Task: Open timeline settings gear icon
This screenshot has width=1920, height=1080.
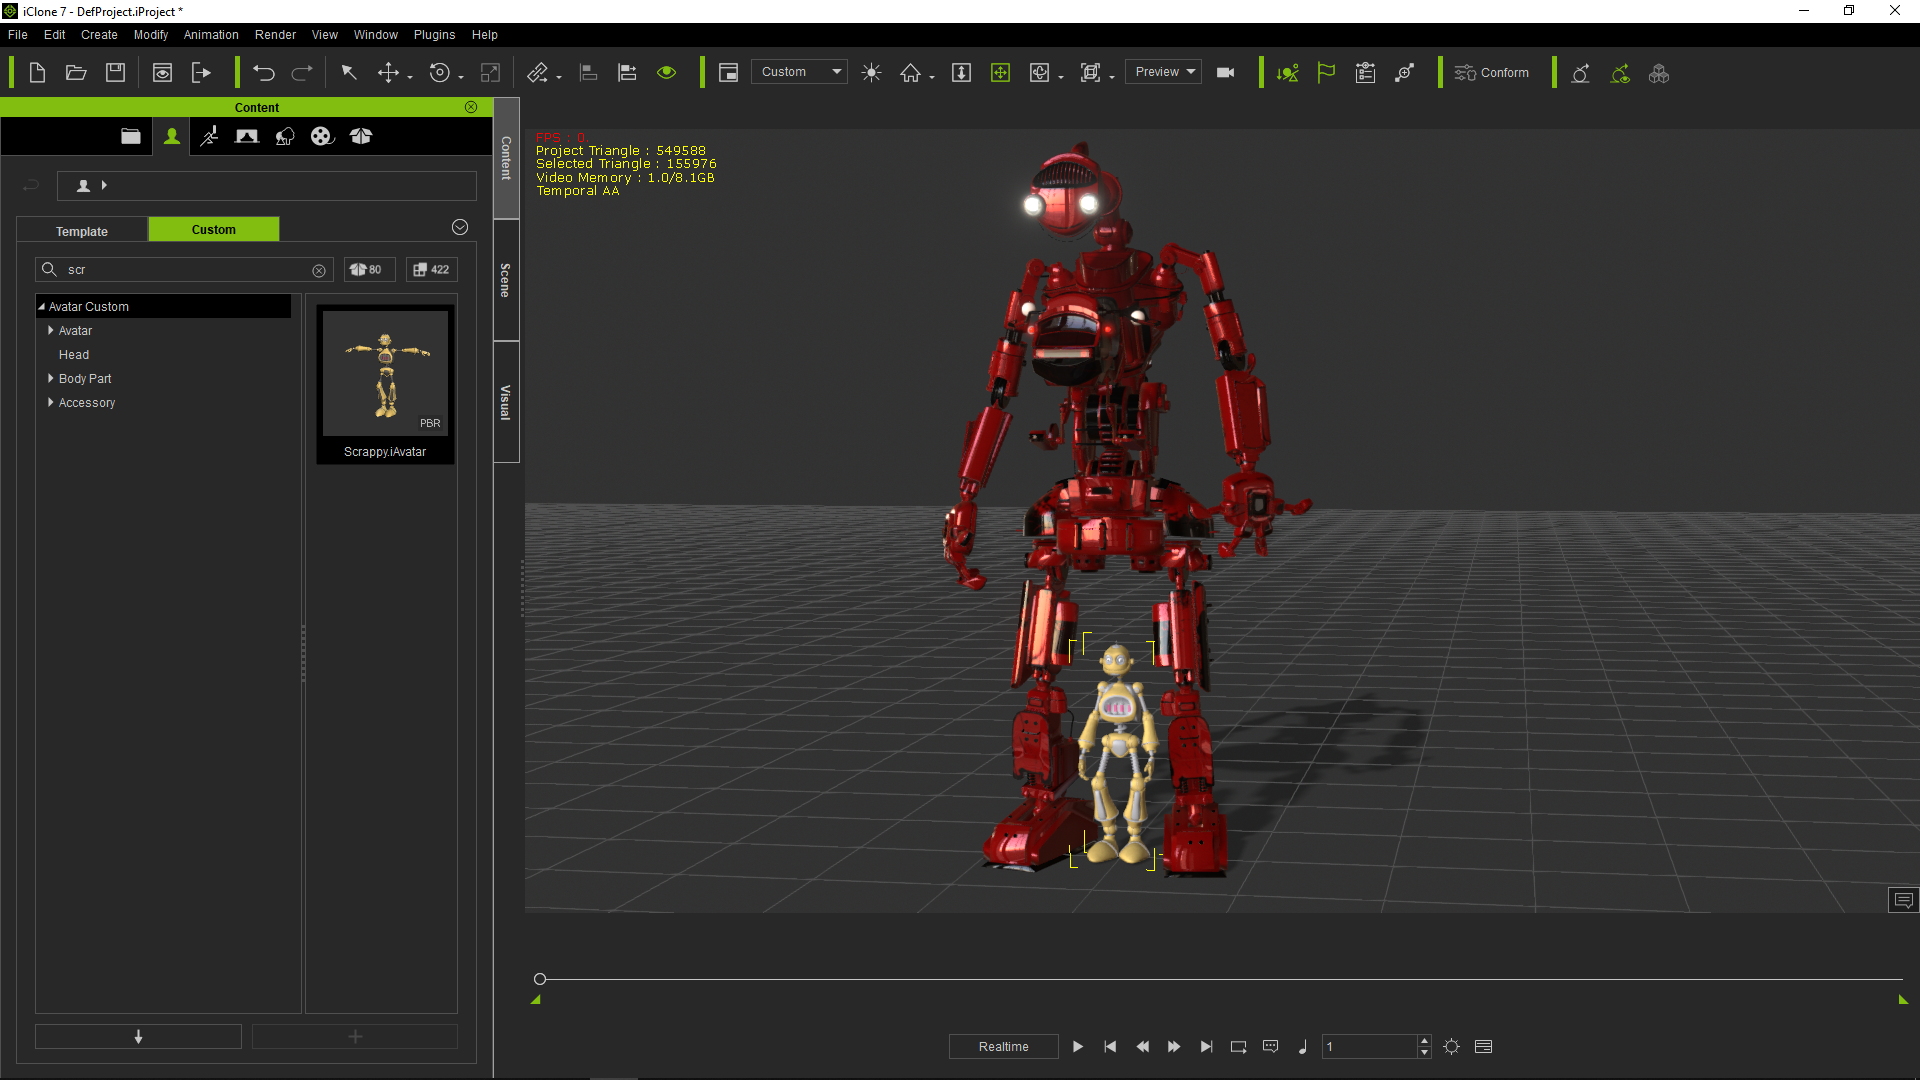Action: coord(1452,1046)
